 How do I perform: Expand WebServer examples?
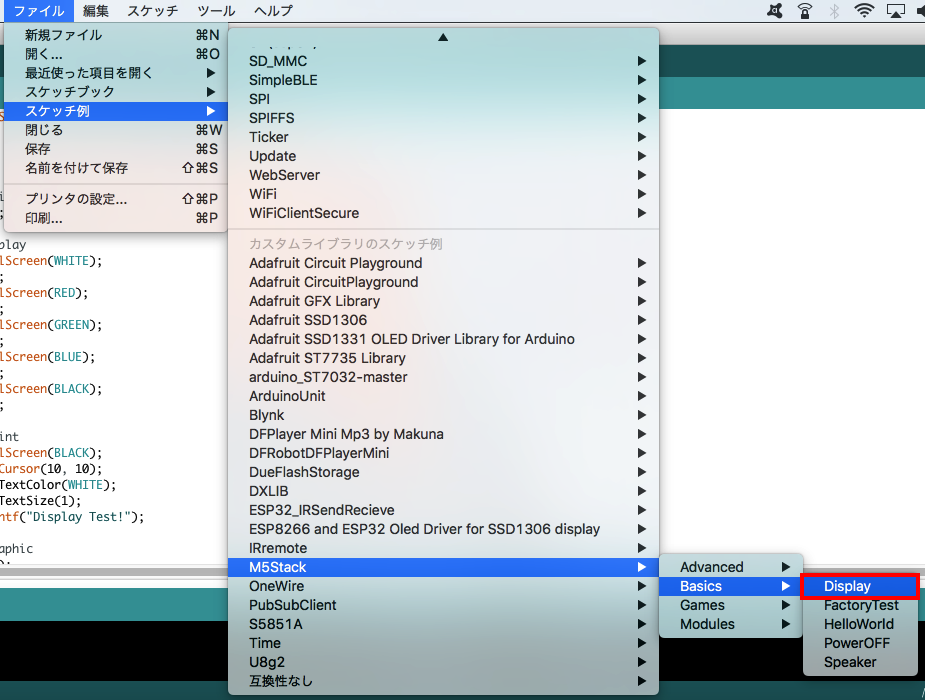coord(443,175)
